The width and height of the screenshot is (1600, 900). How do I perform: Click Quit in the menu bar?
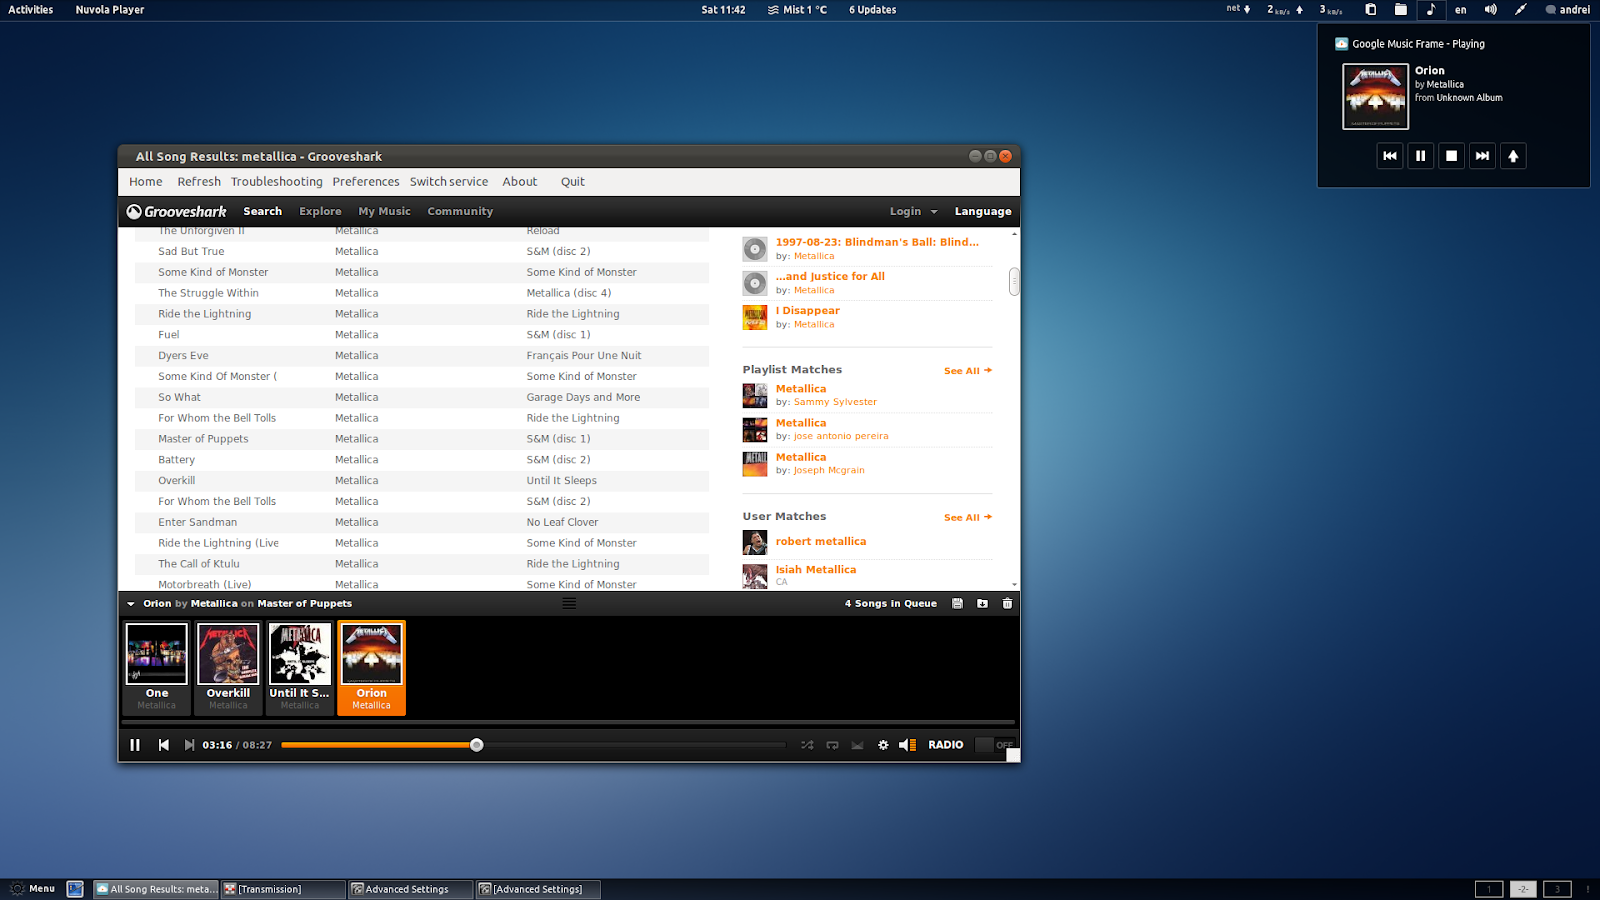pos(573,182)
